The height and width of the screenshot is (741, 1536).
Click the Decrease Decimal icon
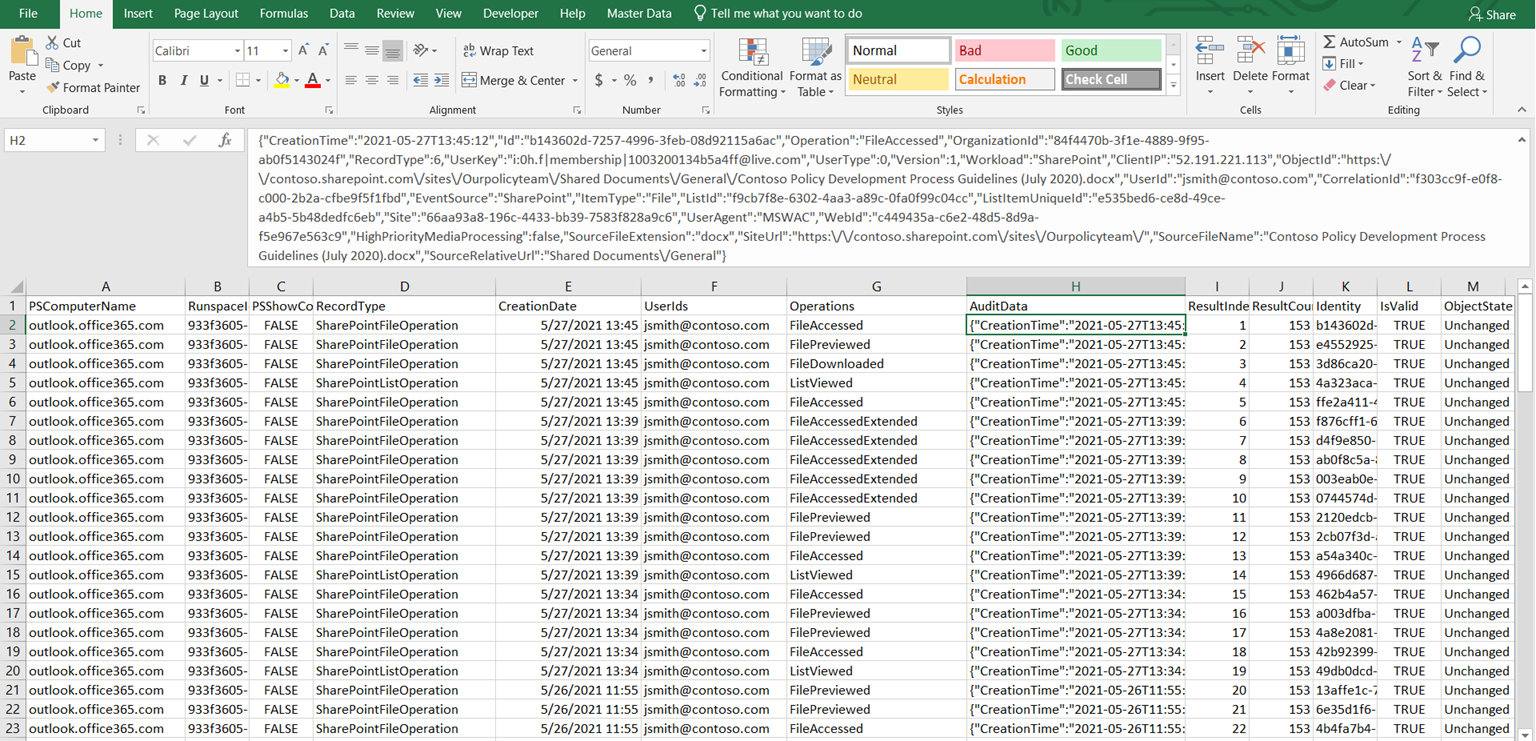coord(702,80)
